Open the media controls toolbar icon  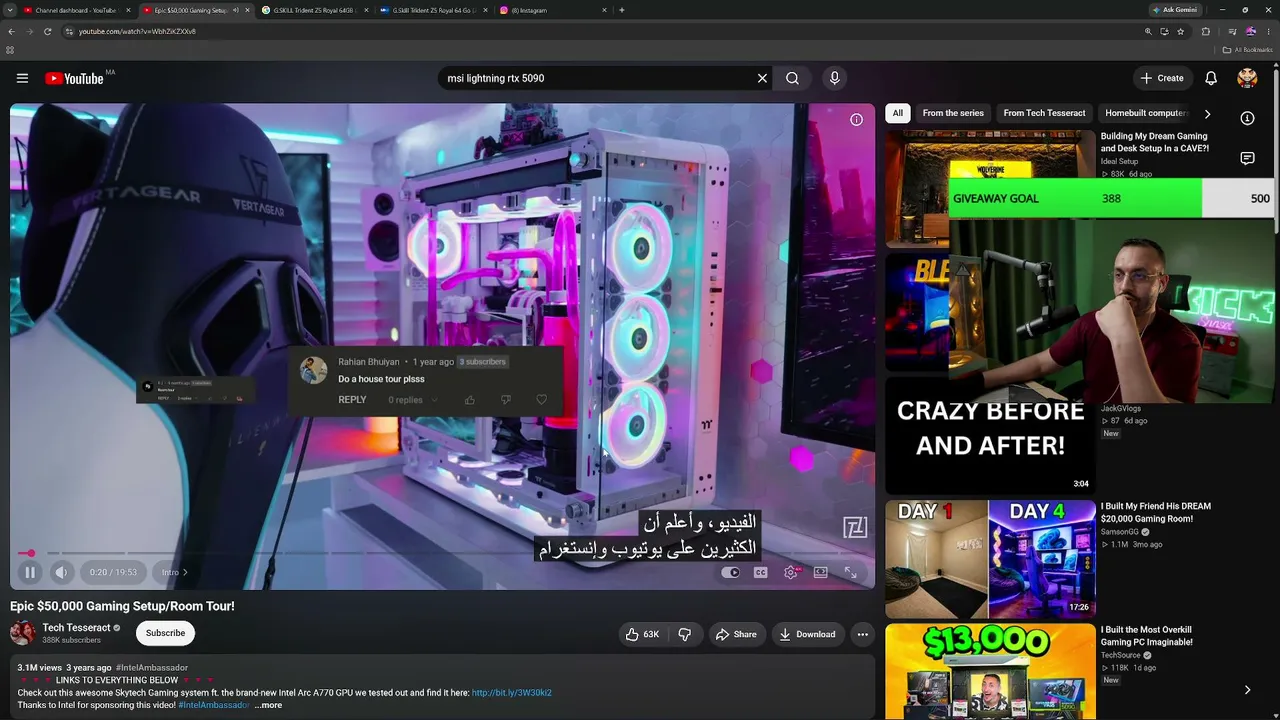pos(1232,31)
